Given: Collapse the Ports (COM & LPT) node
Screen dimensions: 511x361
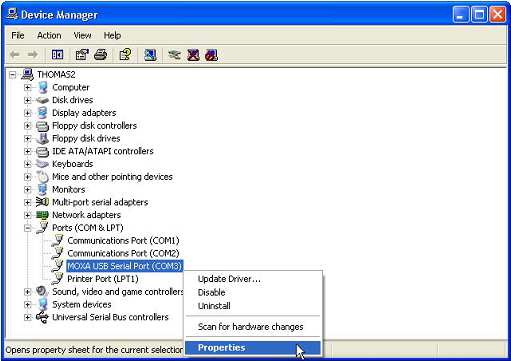Looking at the screenshot, I should coord(28,228).
